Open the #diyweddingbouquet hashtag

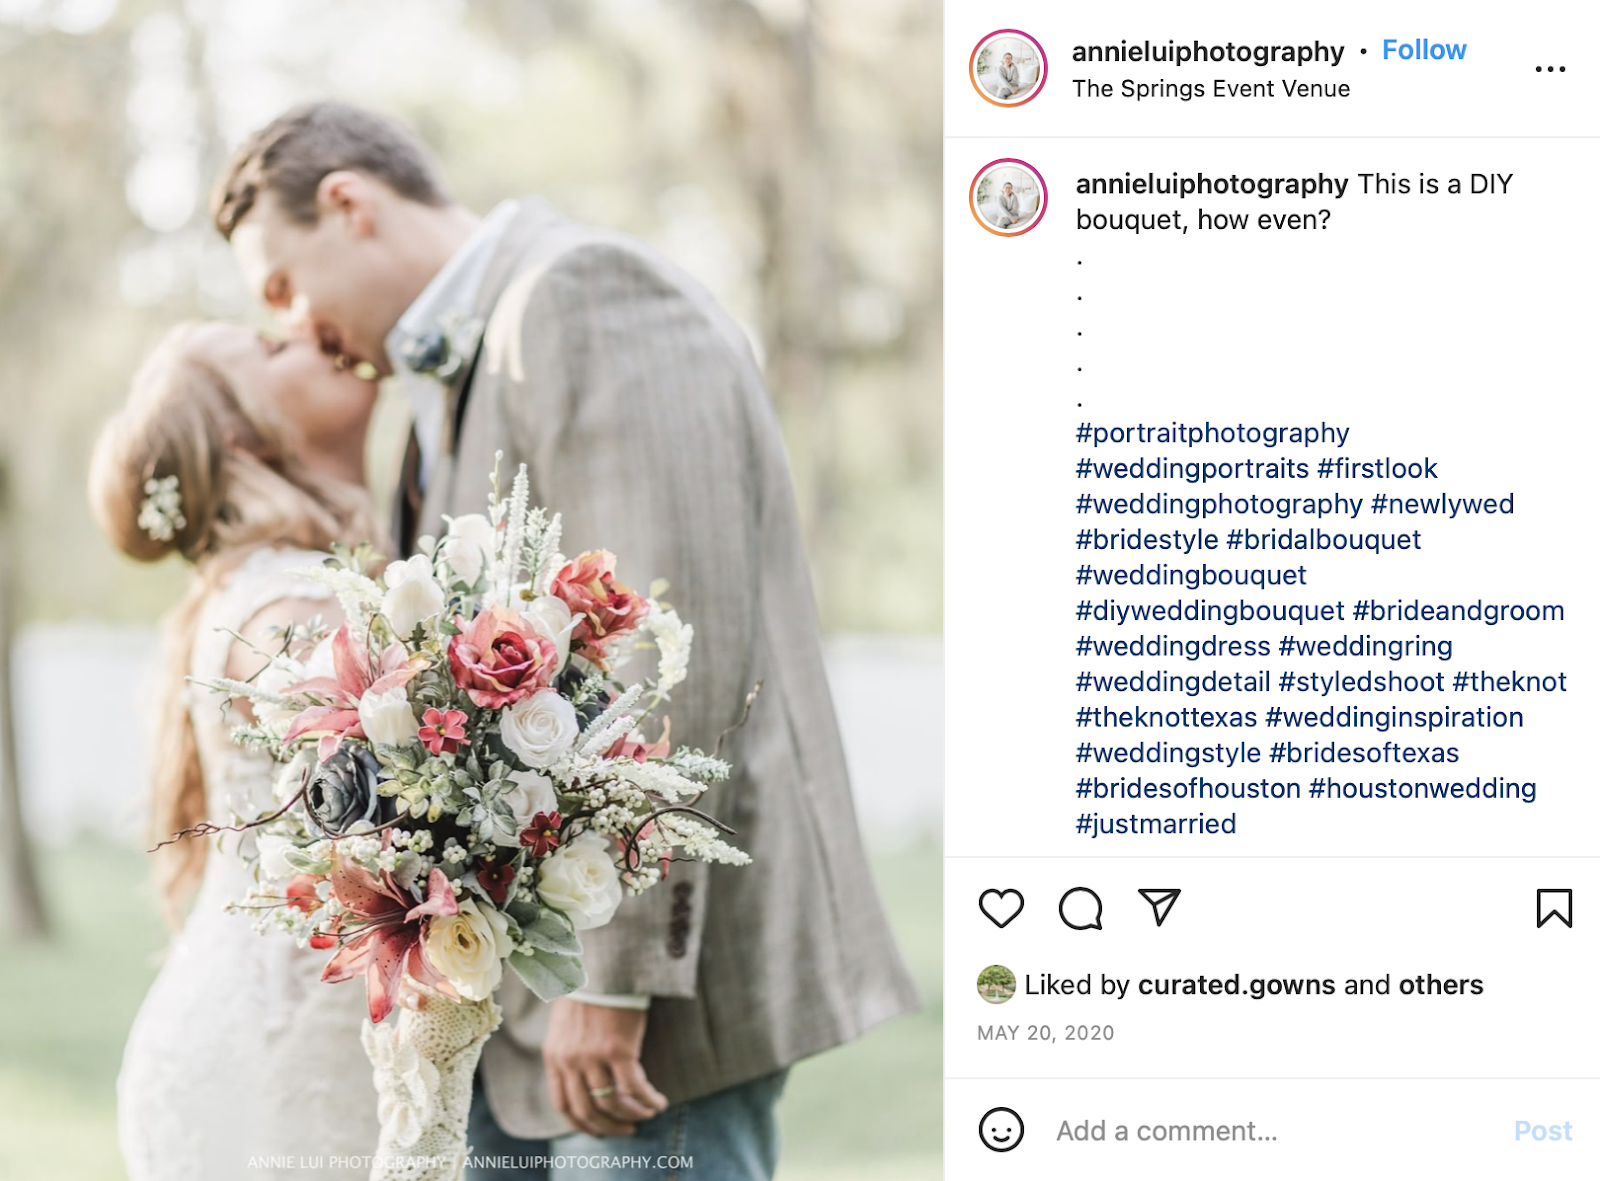1210,611
